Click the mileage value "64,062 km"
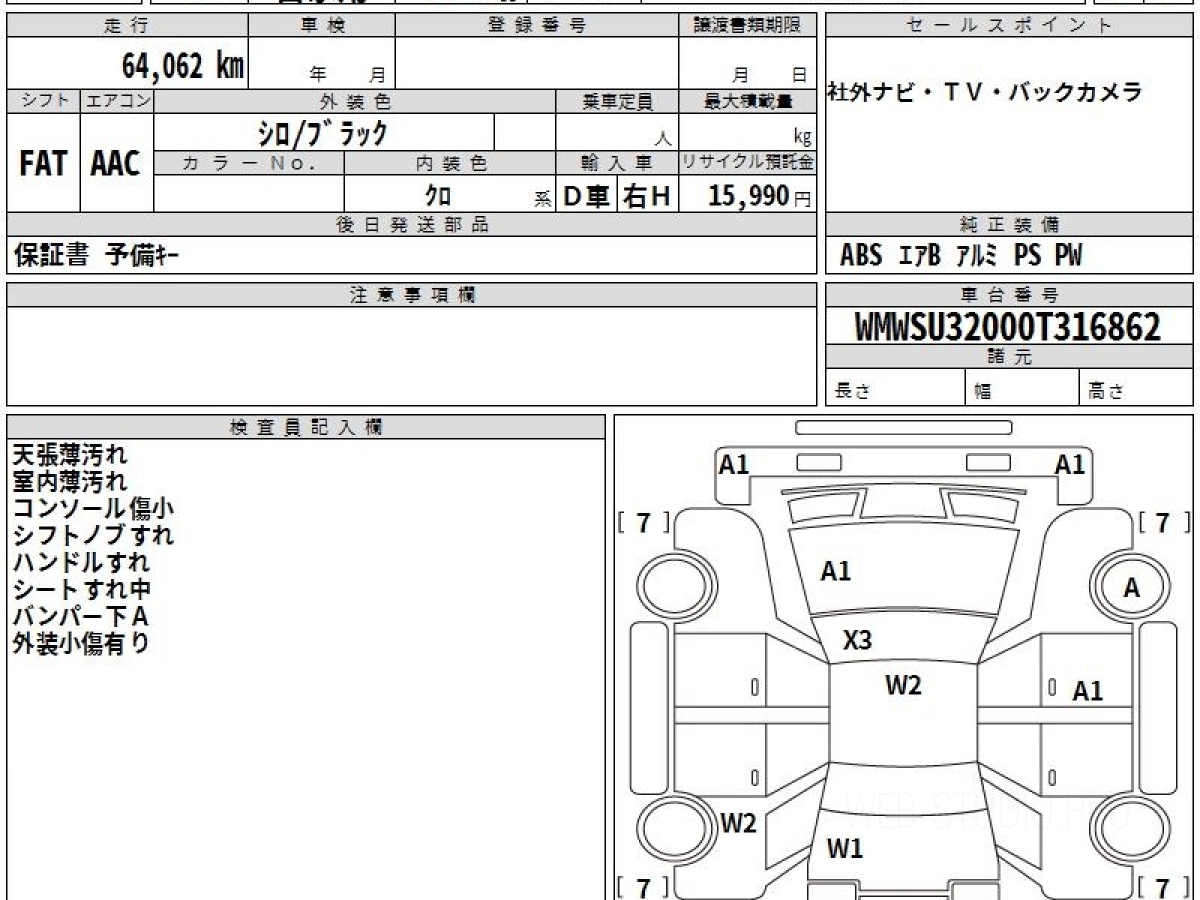1200x900 pixels. pyautogui.click(x=183, y=66)
